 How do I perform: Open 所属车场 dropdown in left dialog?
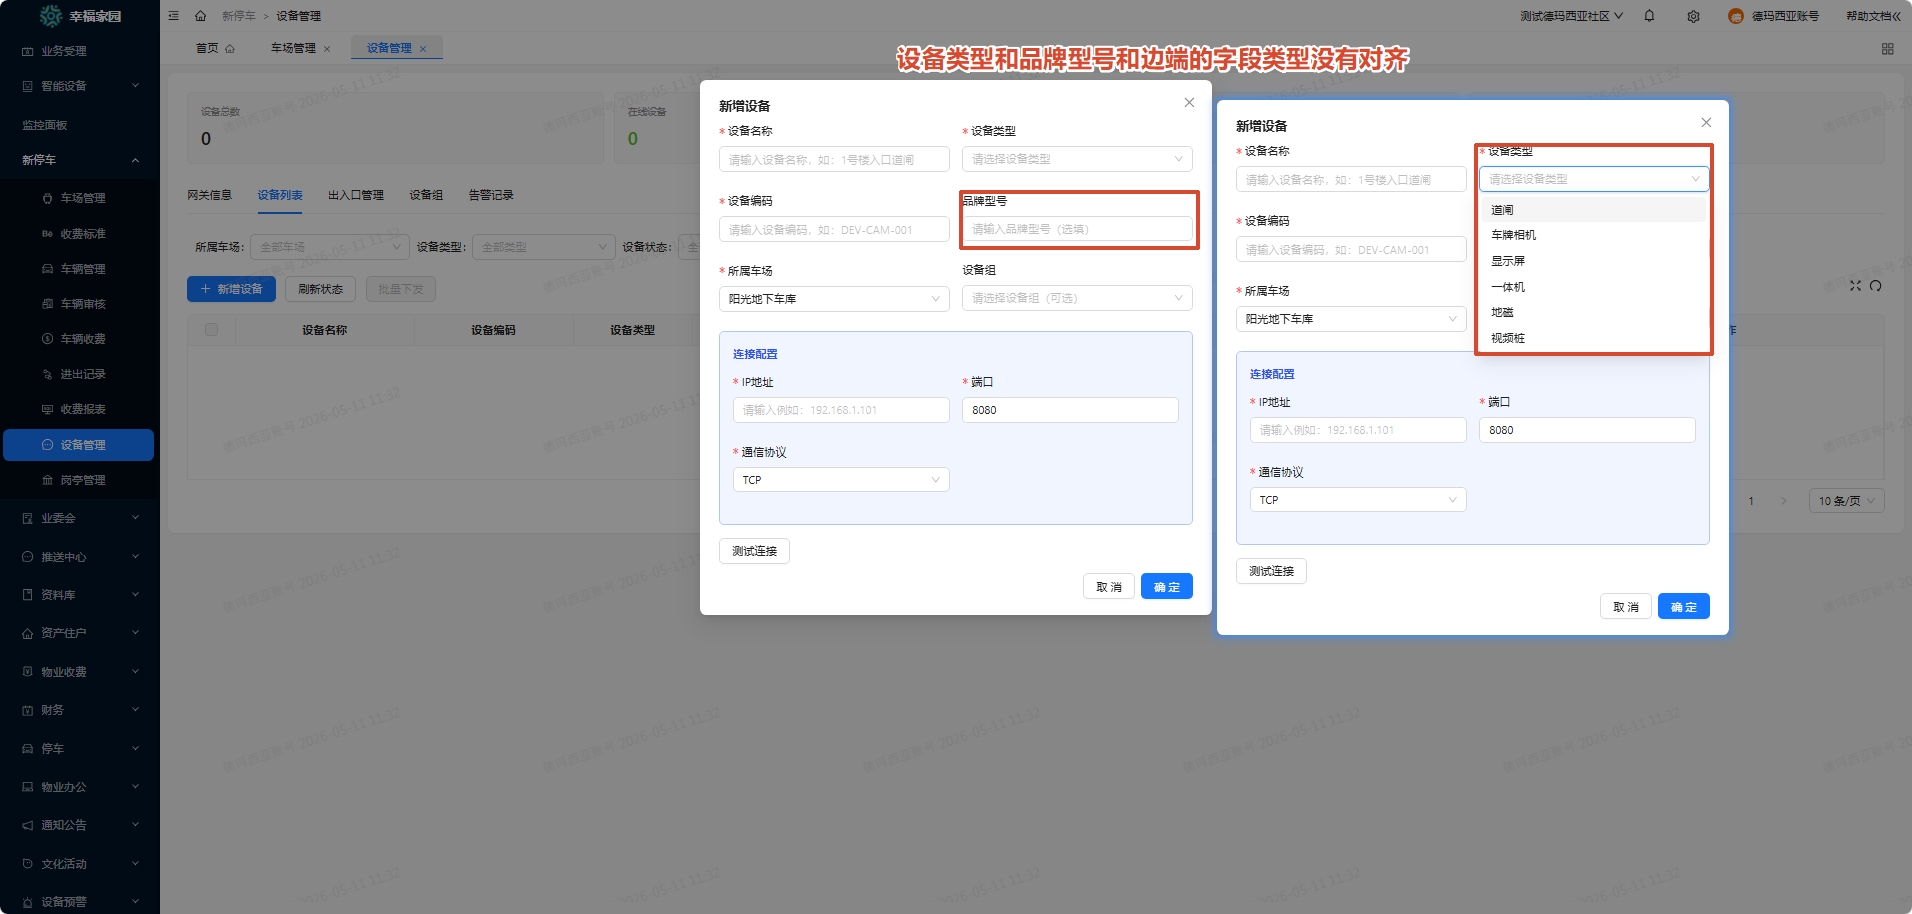[x=834, y=299]
